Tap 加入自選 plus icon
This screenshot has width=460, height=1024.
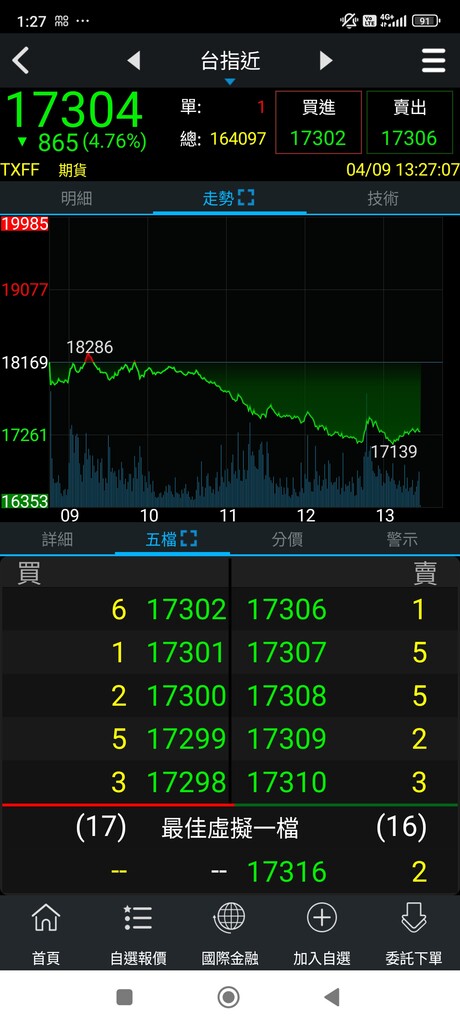(321, 918)
